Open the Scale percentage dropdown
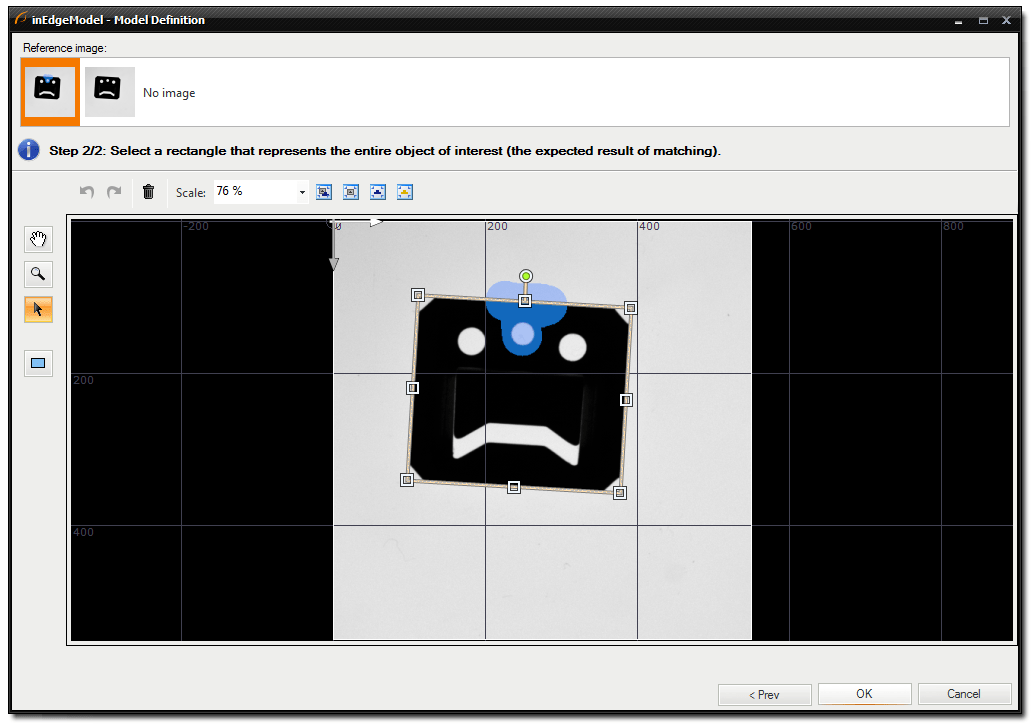 tap(300, 191)
